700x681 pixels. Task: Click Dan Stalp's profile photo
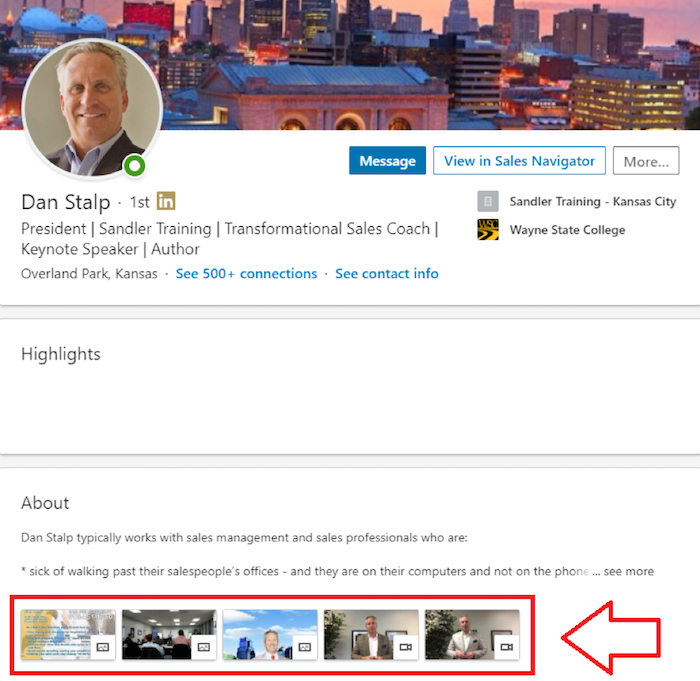point(92,108)
